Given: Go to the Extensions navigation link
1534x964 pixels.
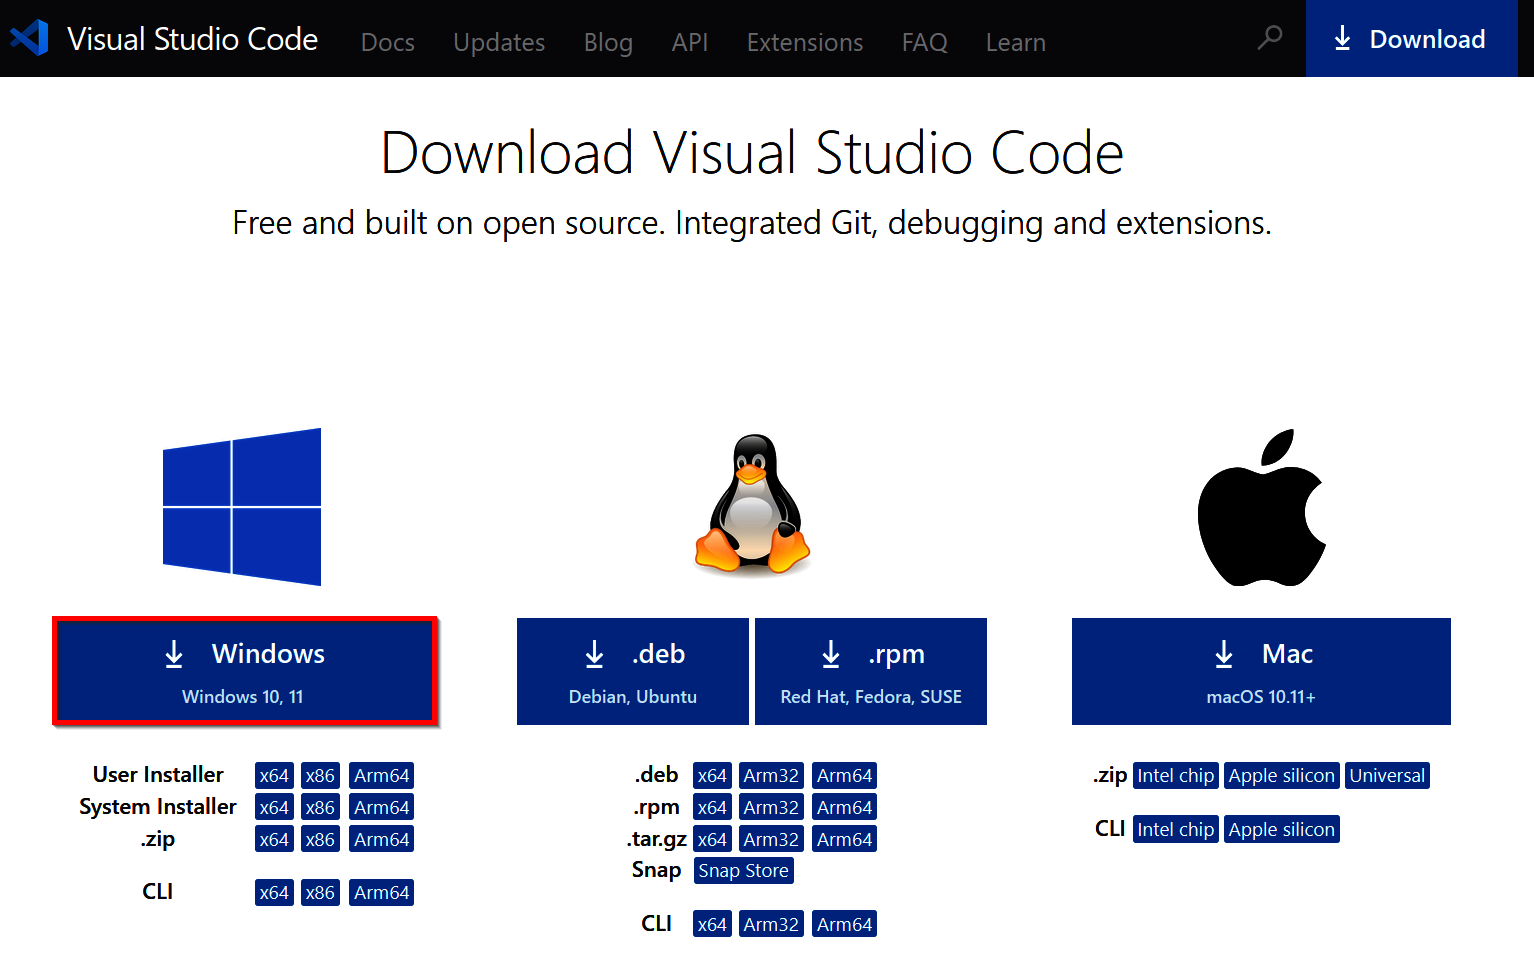Looking at the screenshot, I should coord(804,42).
